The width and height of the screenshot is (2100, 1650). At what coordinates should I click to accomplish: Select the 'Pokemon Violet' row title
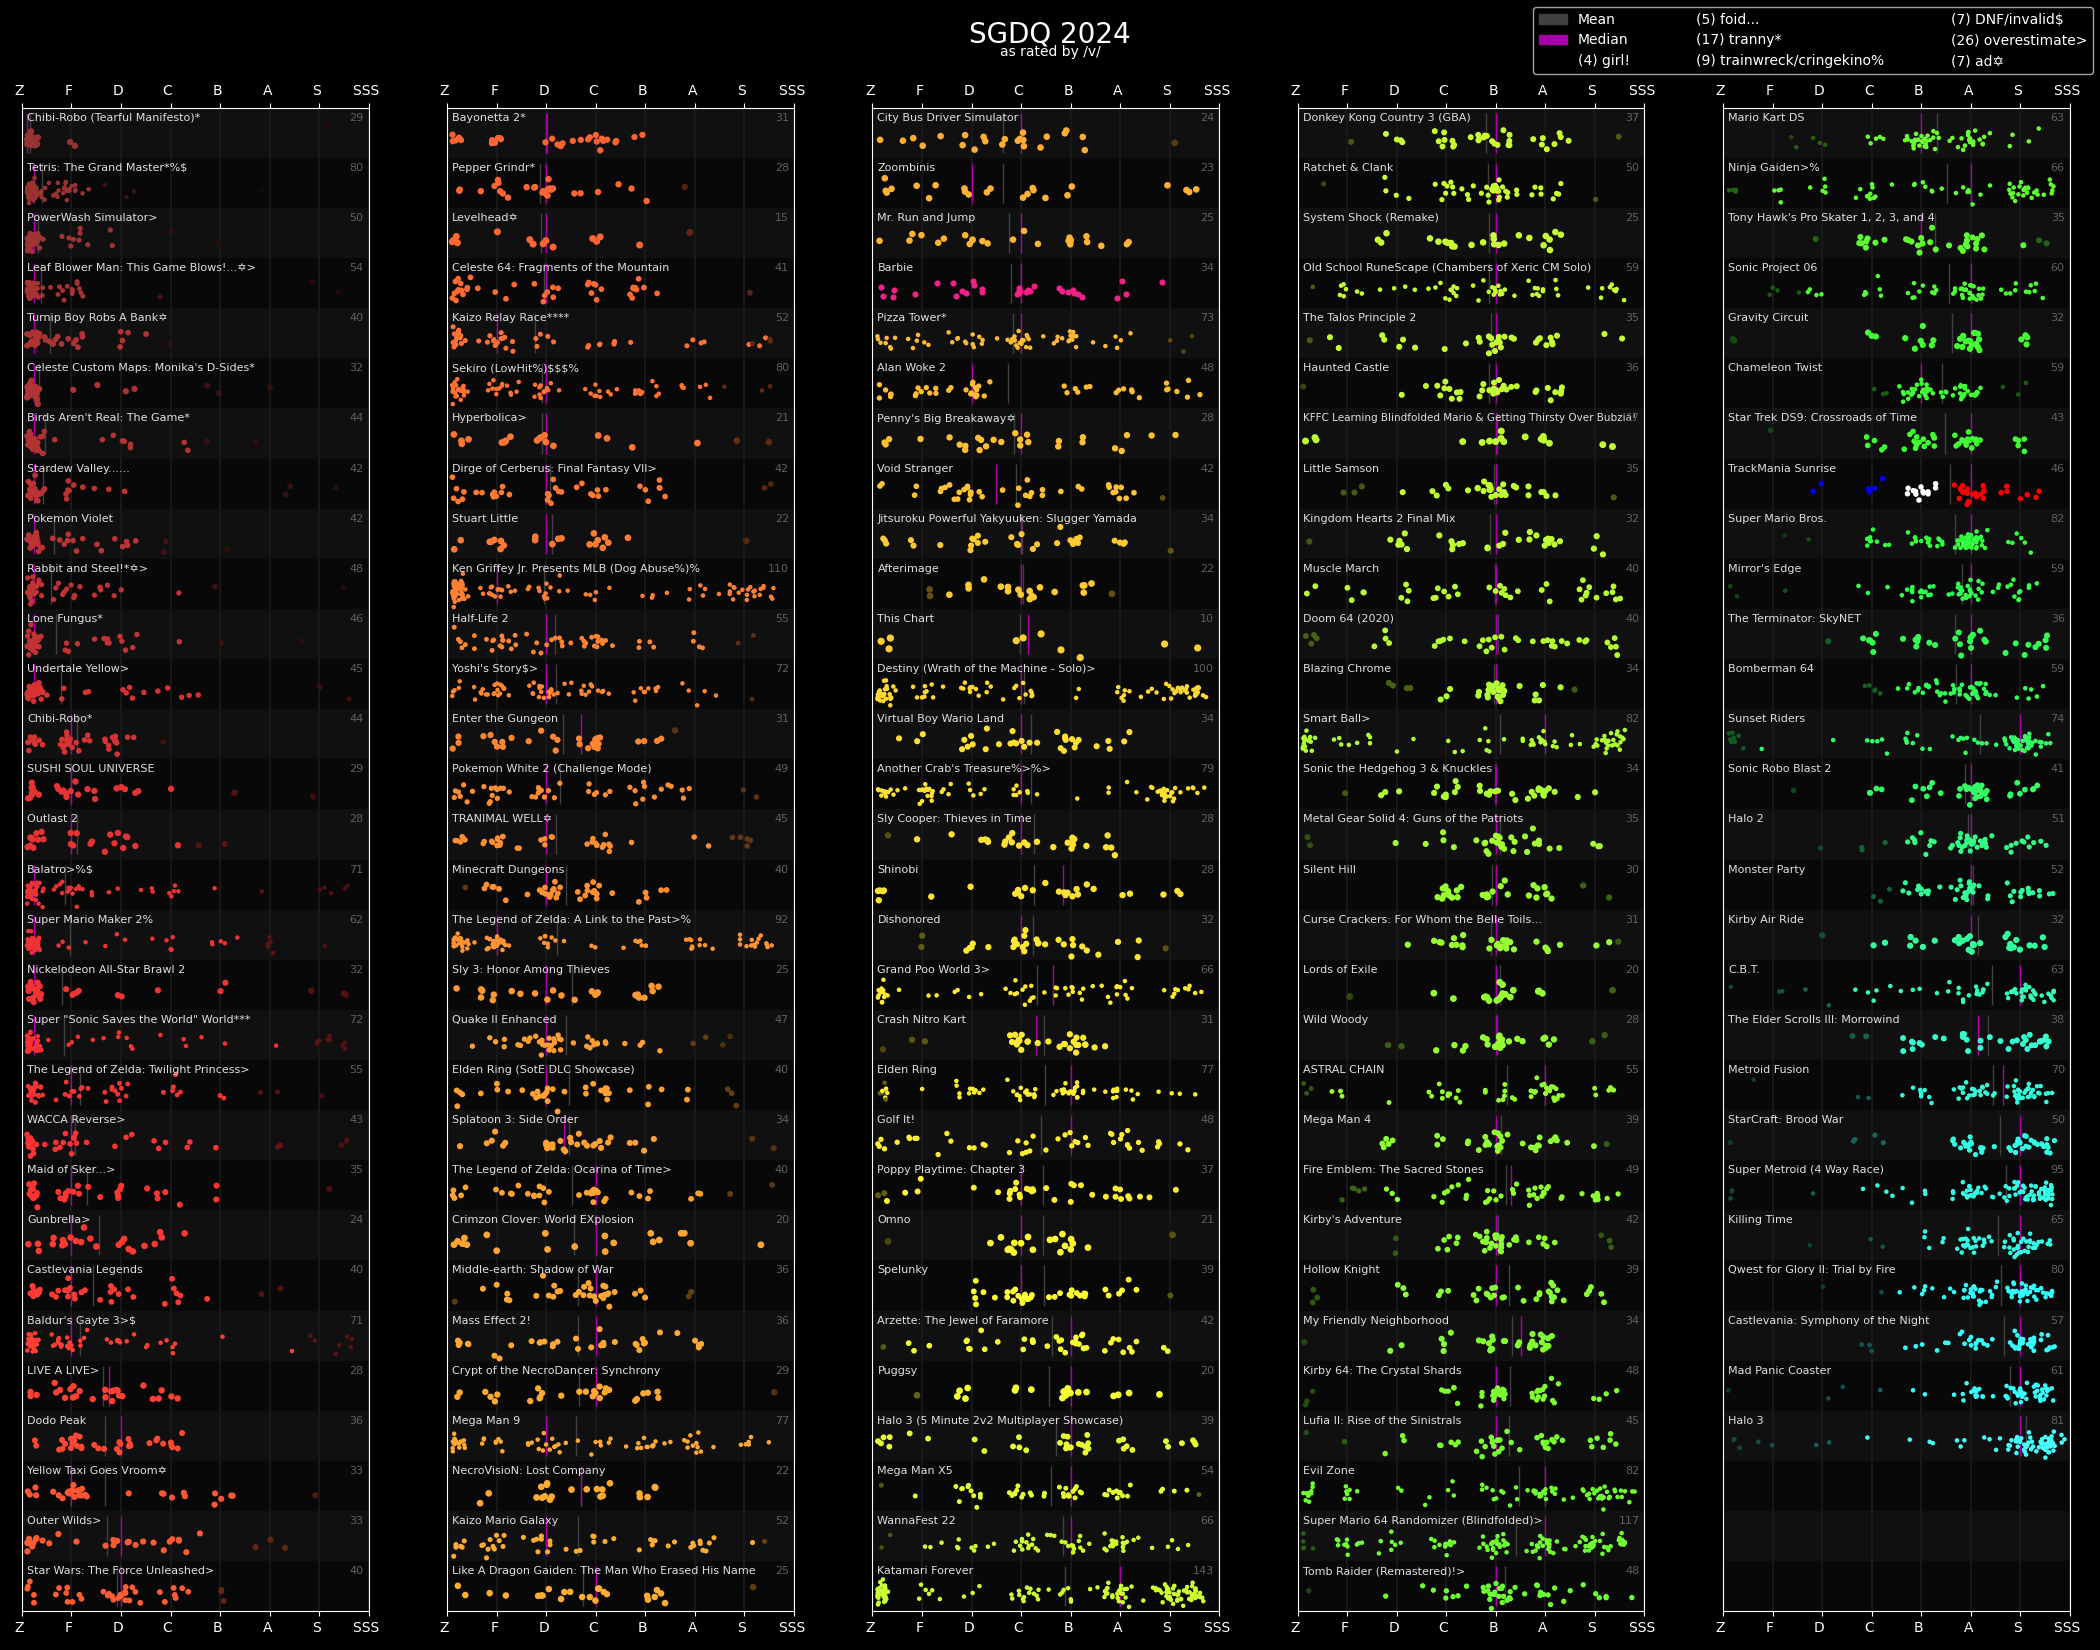click(70, 518)
